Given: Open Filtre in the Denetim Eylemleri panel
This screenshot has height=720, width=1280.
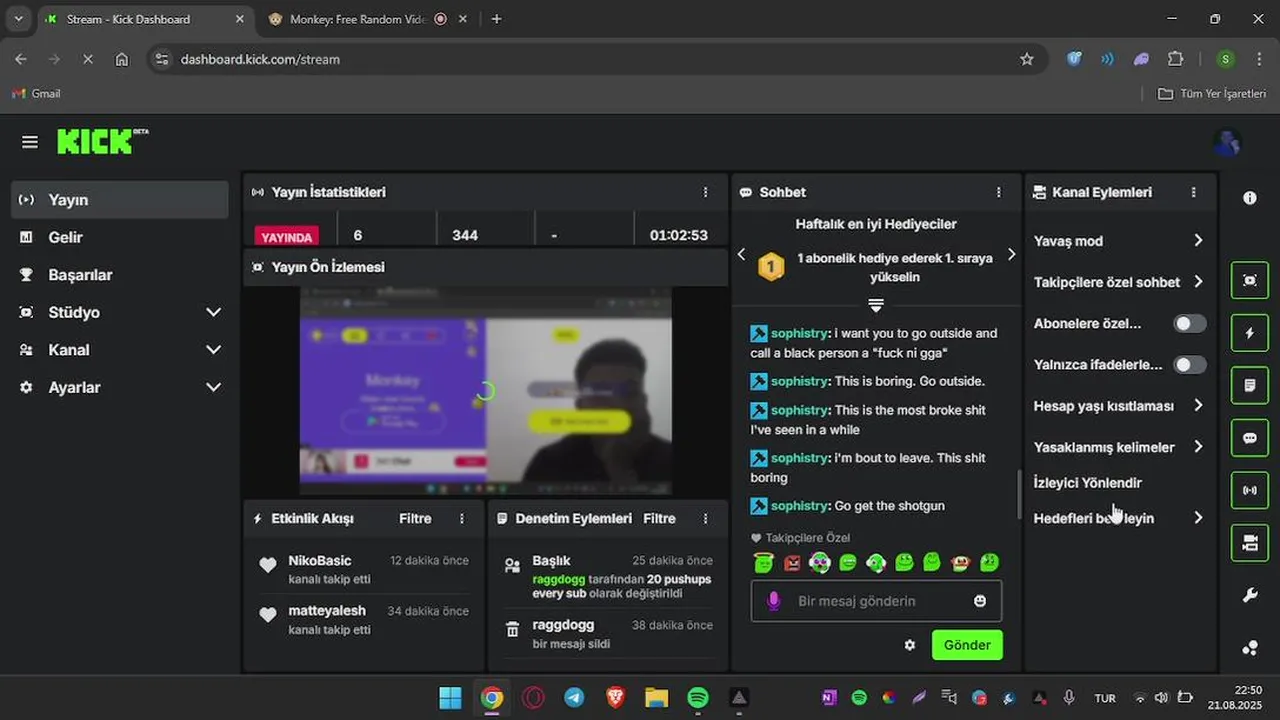Looking at the screenshot, I should click(x=659, y=519).
